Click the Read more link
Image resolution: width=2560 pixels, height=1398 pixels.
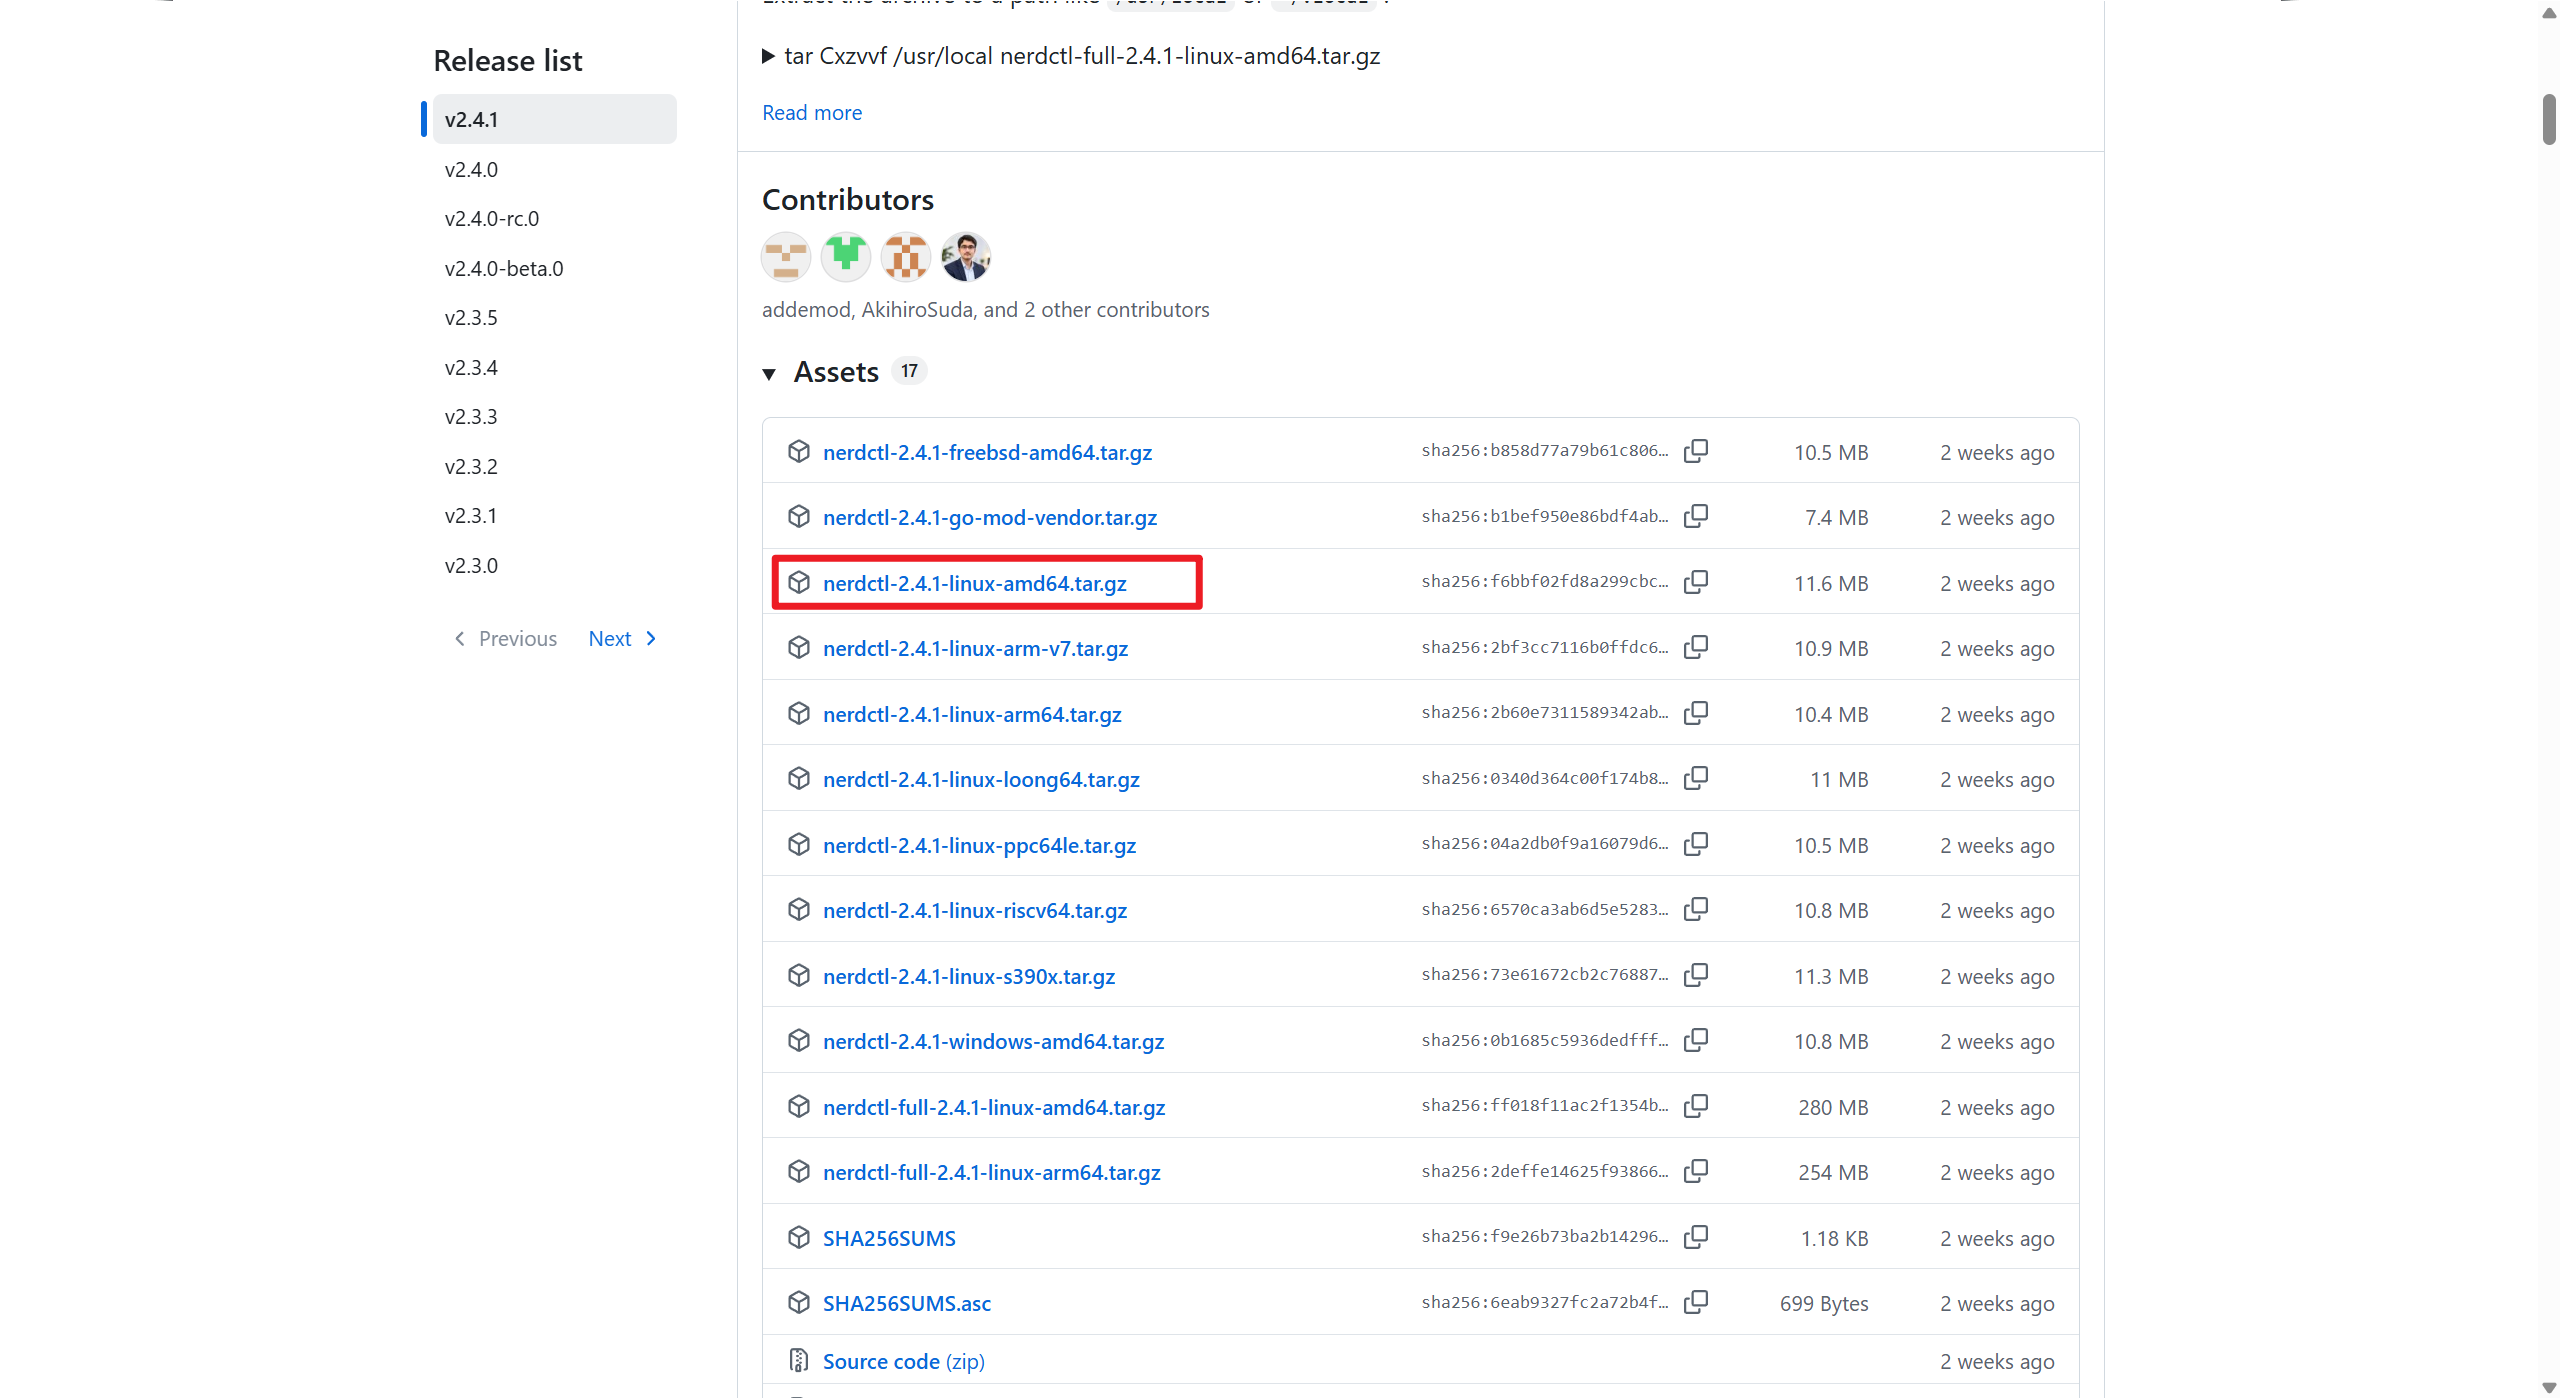pyautogui.click(x=812, y=113)
